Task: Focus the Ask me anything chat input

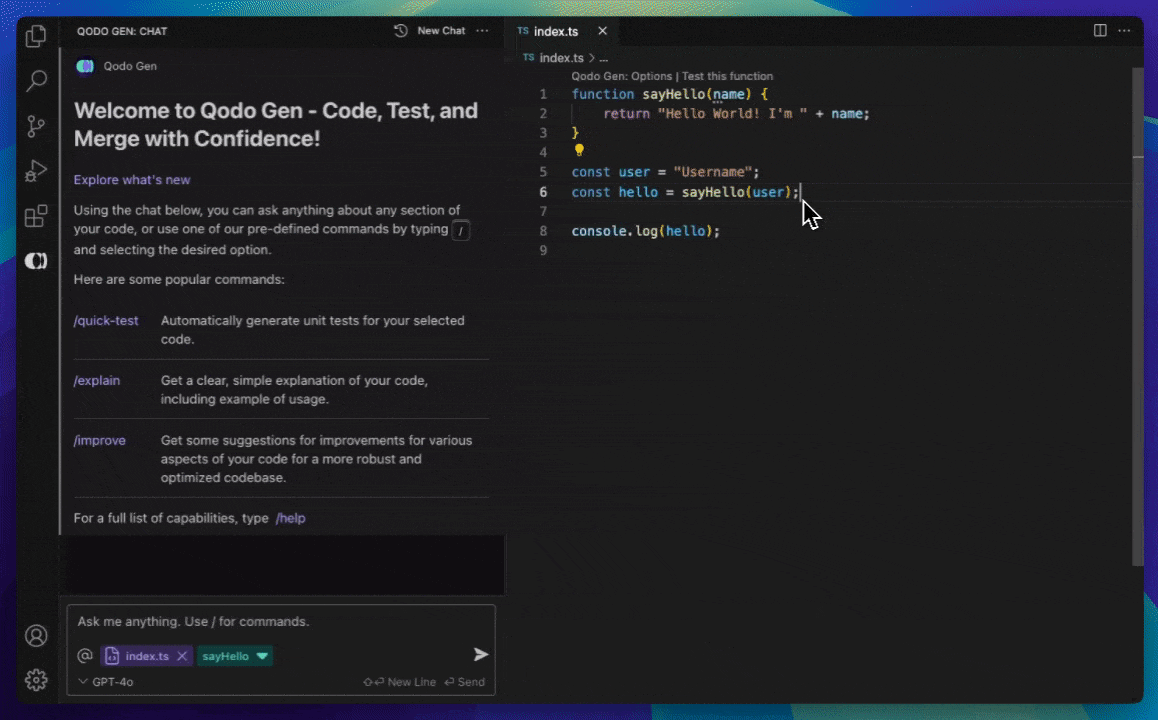Action: [x=281, y=622]
